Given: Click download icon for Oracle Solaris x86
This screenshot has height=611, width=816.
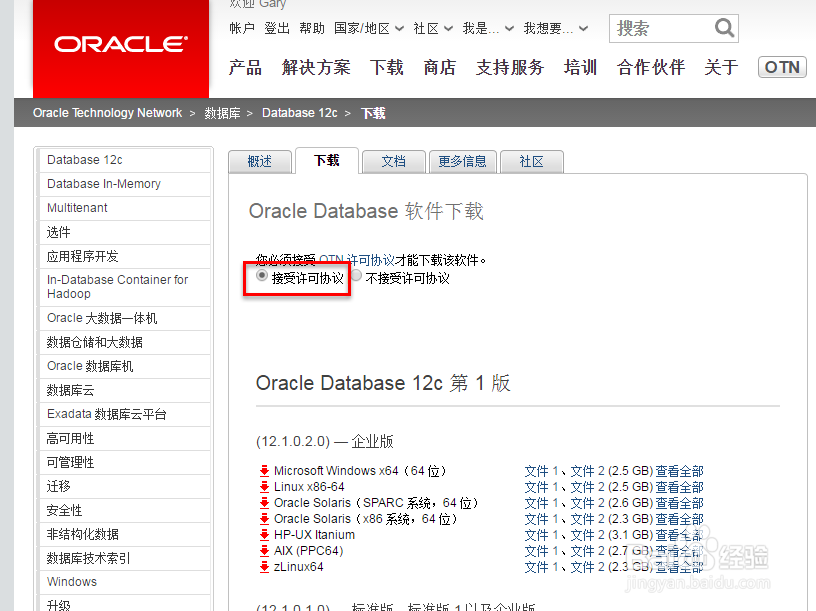Looking at the screenshot, I should point(264,519).
